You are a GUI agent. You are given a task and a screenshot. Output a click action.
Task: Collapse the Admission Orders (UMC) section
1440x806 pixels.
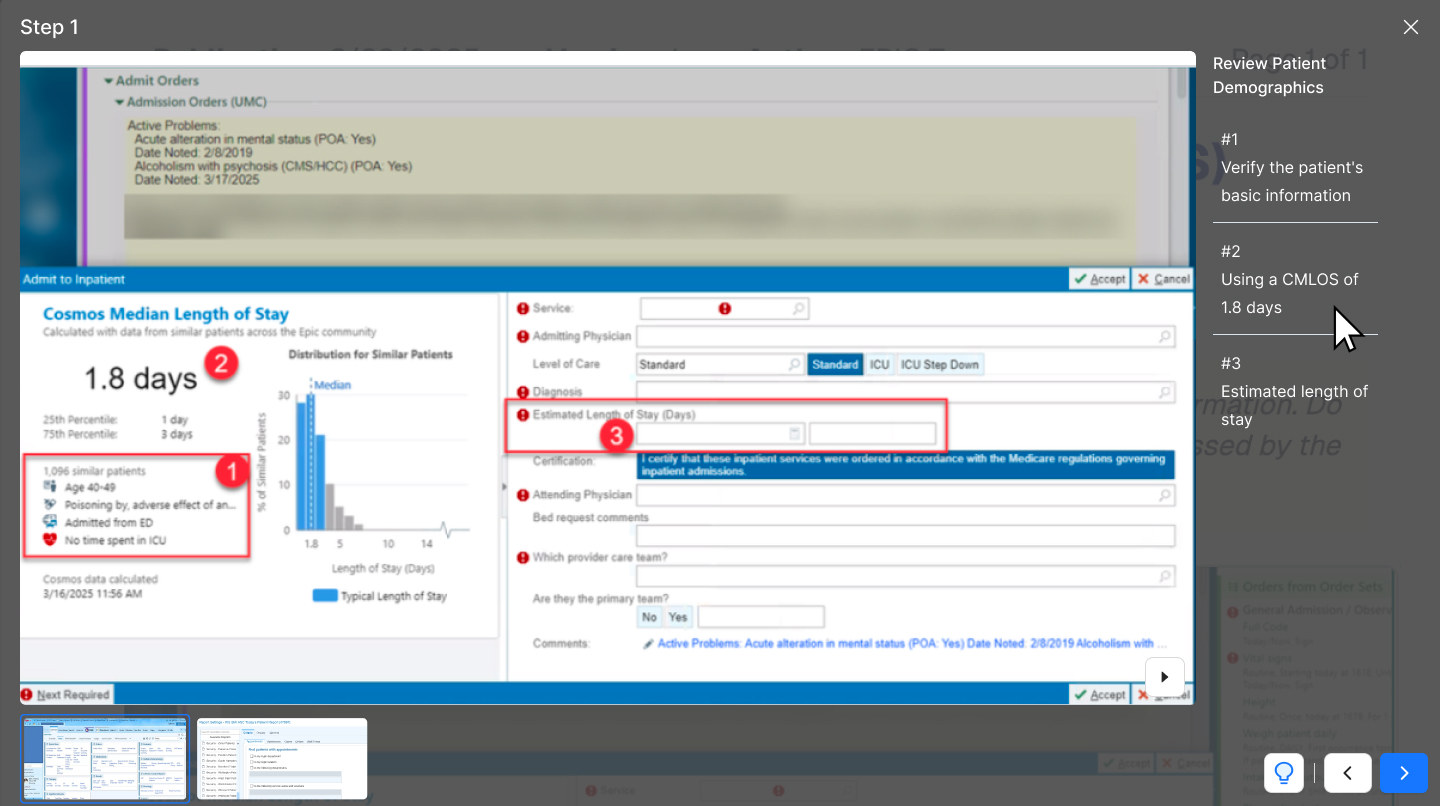pos(119,102)
